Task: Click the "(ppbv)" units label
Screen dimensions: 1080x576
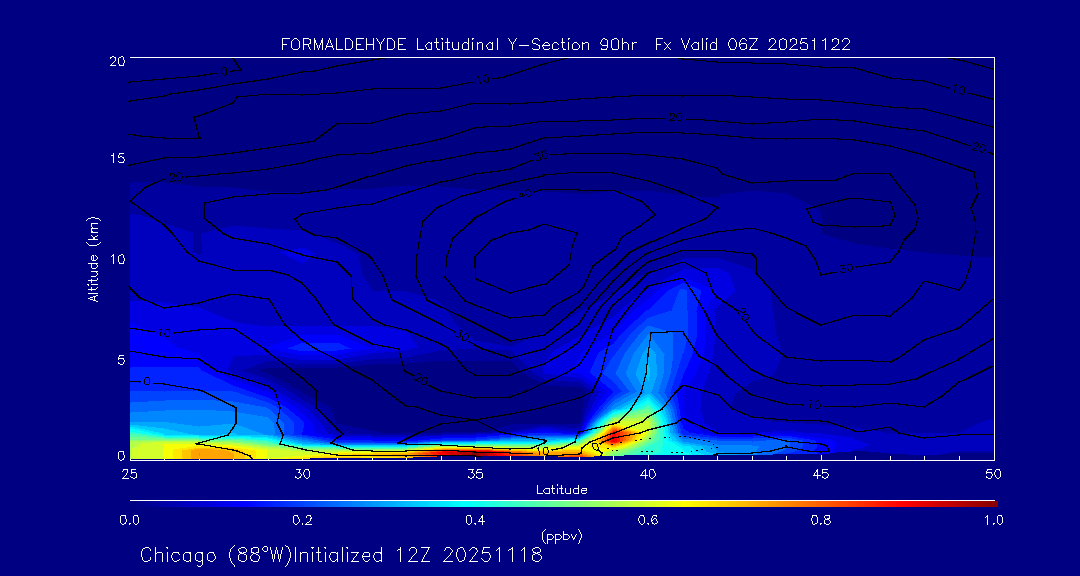Action: pos(561,536)
